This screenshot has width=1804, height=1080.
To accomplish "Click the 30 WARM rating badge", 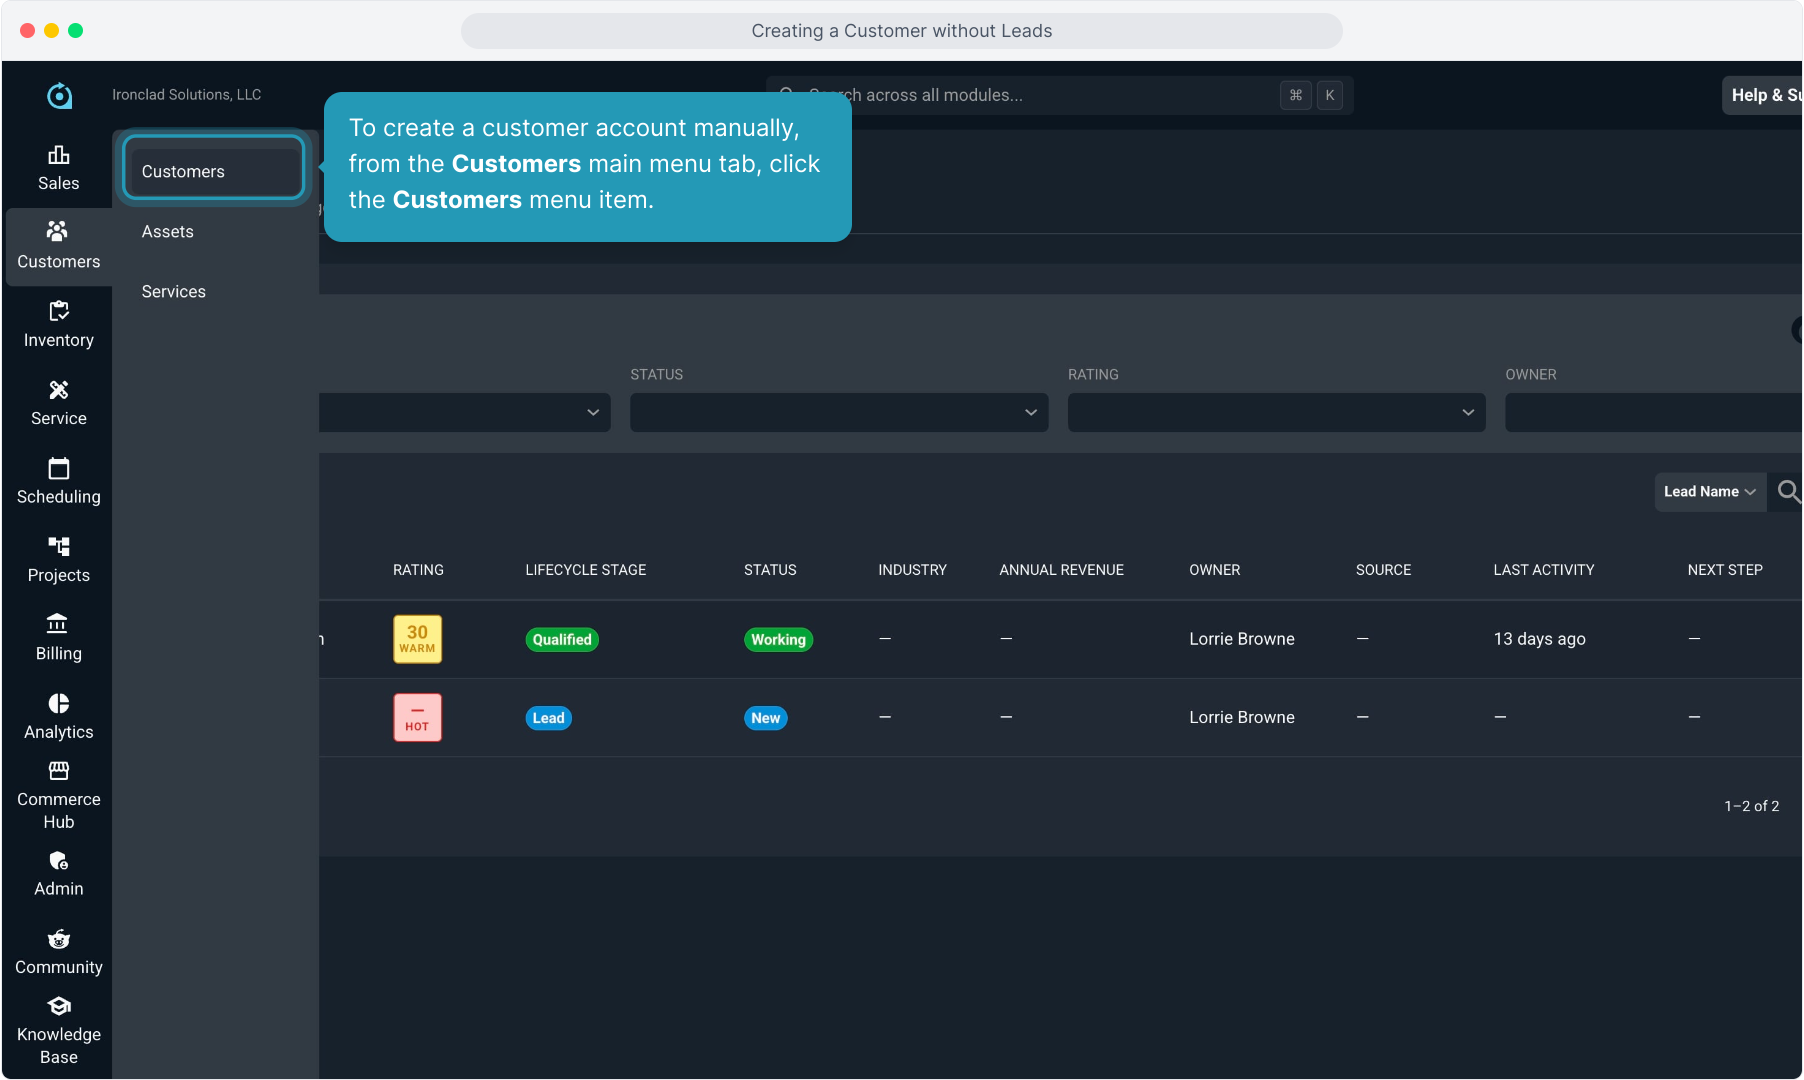I will pyautogui.click(x=417, y=639).
